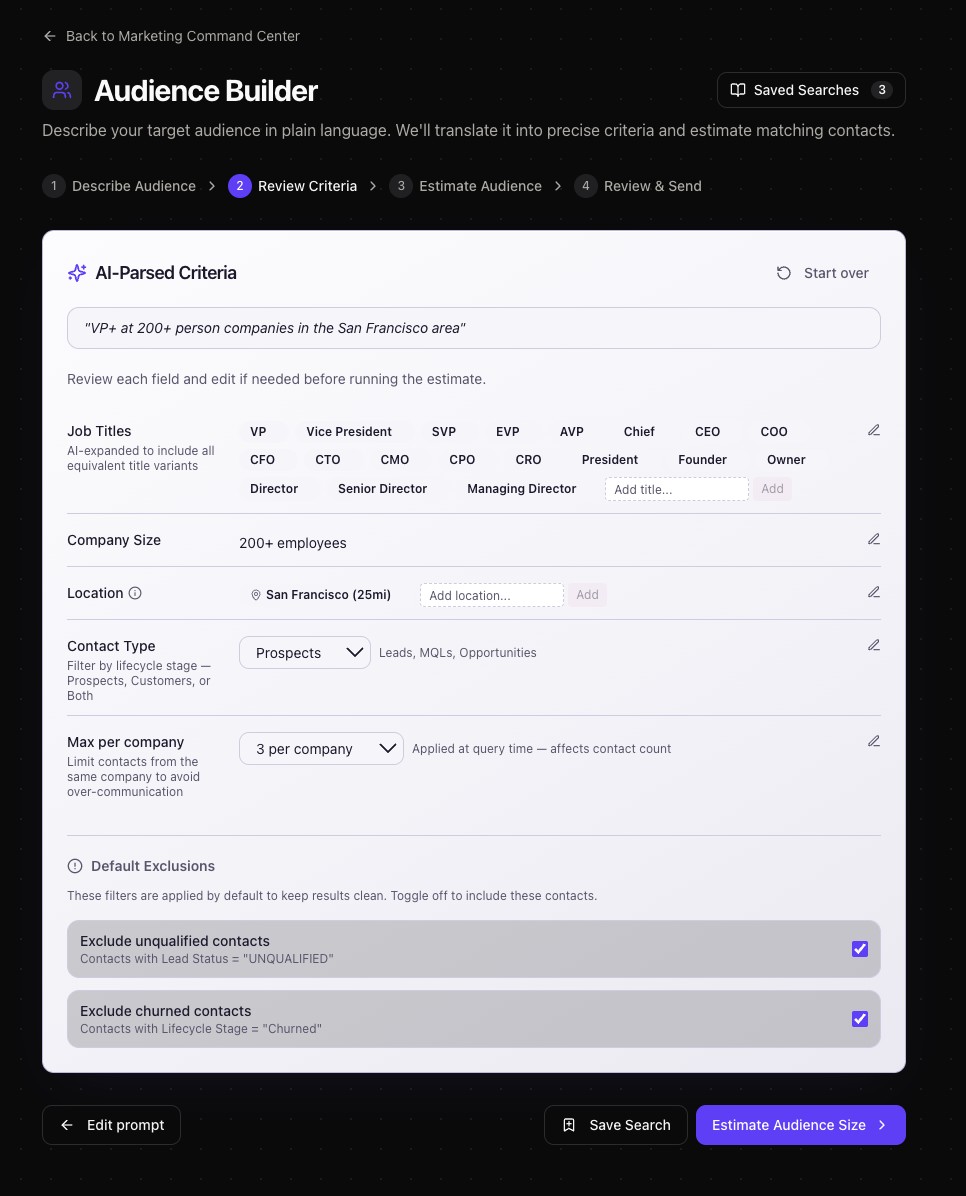Click the Location info icon

click(135, 593)
